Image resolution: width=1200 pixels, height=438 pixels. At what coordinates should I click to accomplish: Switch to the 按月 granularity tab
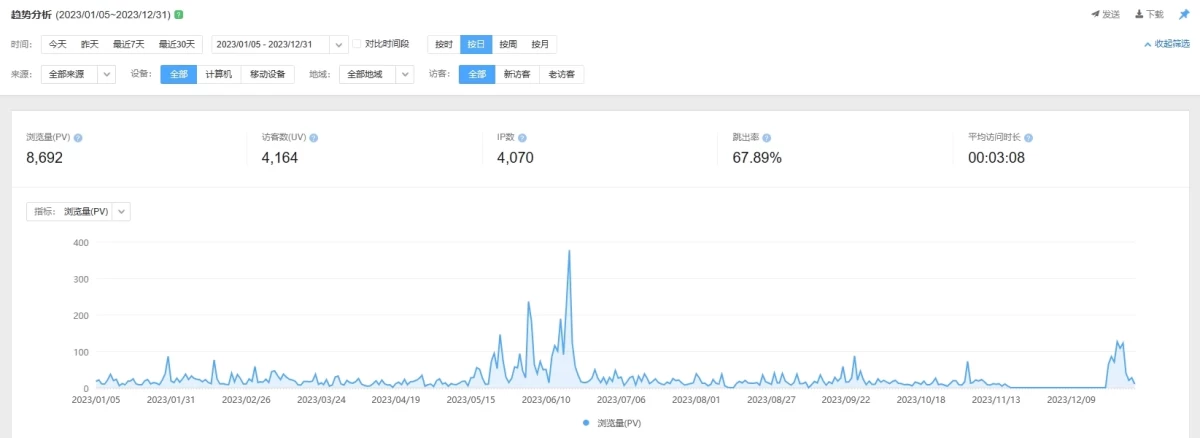[540, 44]
